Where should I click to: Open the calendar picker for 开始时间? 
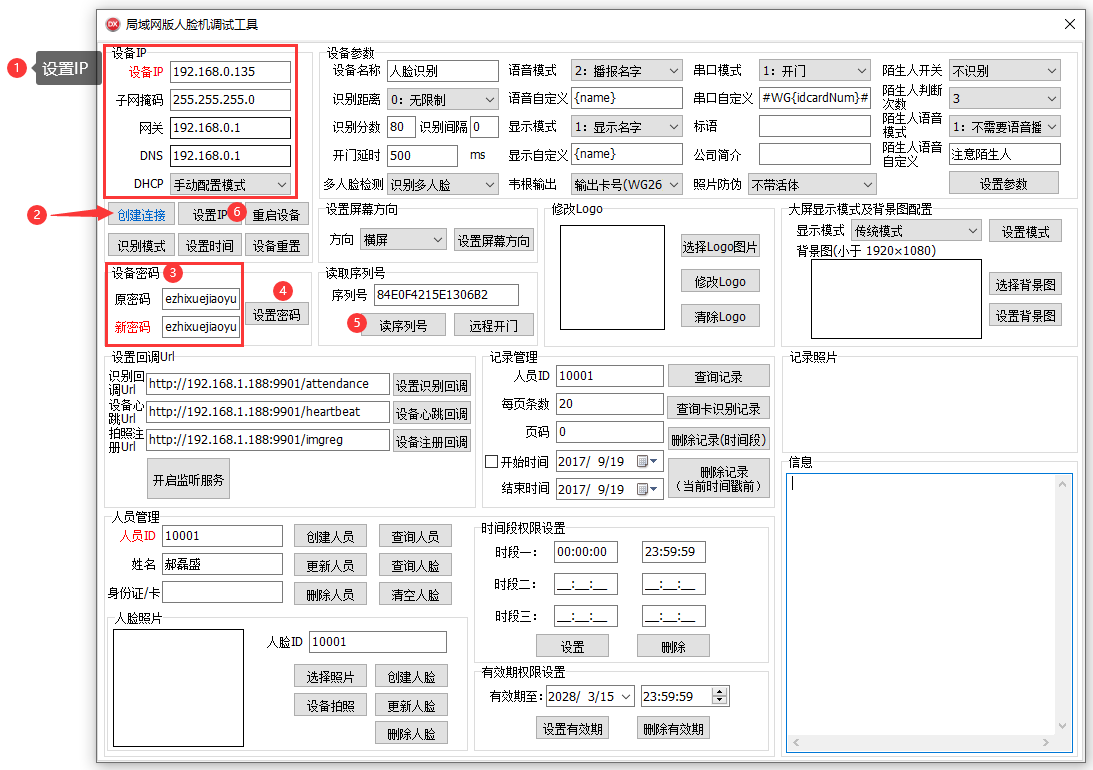tap(643, 461)
